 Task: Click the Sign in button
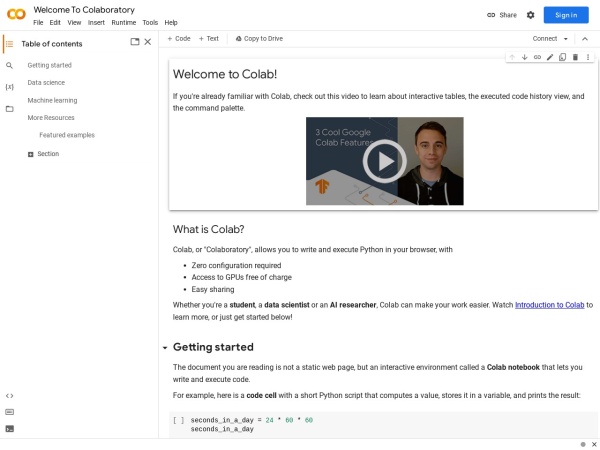click(x=566, y=15)
